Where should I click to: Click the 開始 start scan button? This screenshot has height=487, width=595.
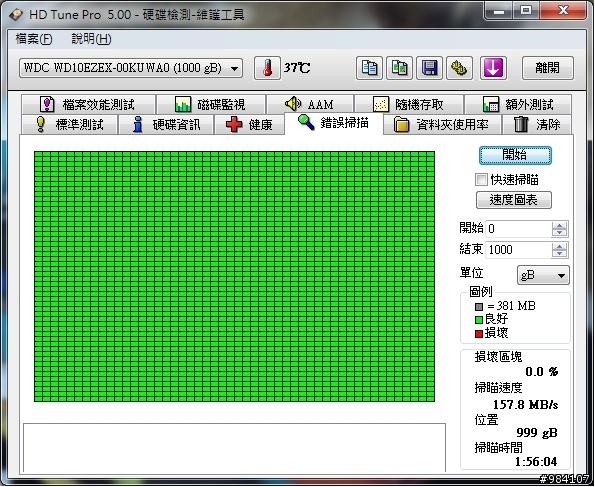click(515, 155)
